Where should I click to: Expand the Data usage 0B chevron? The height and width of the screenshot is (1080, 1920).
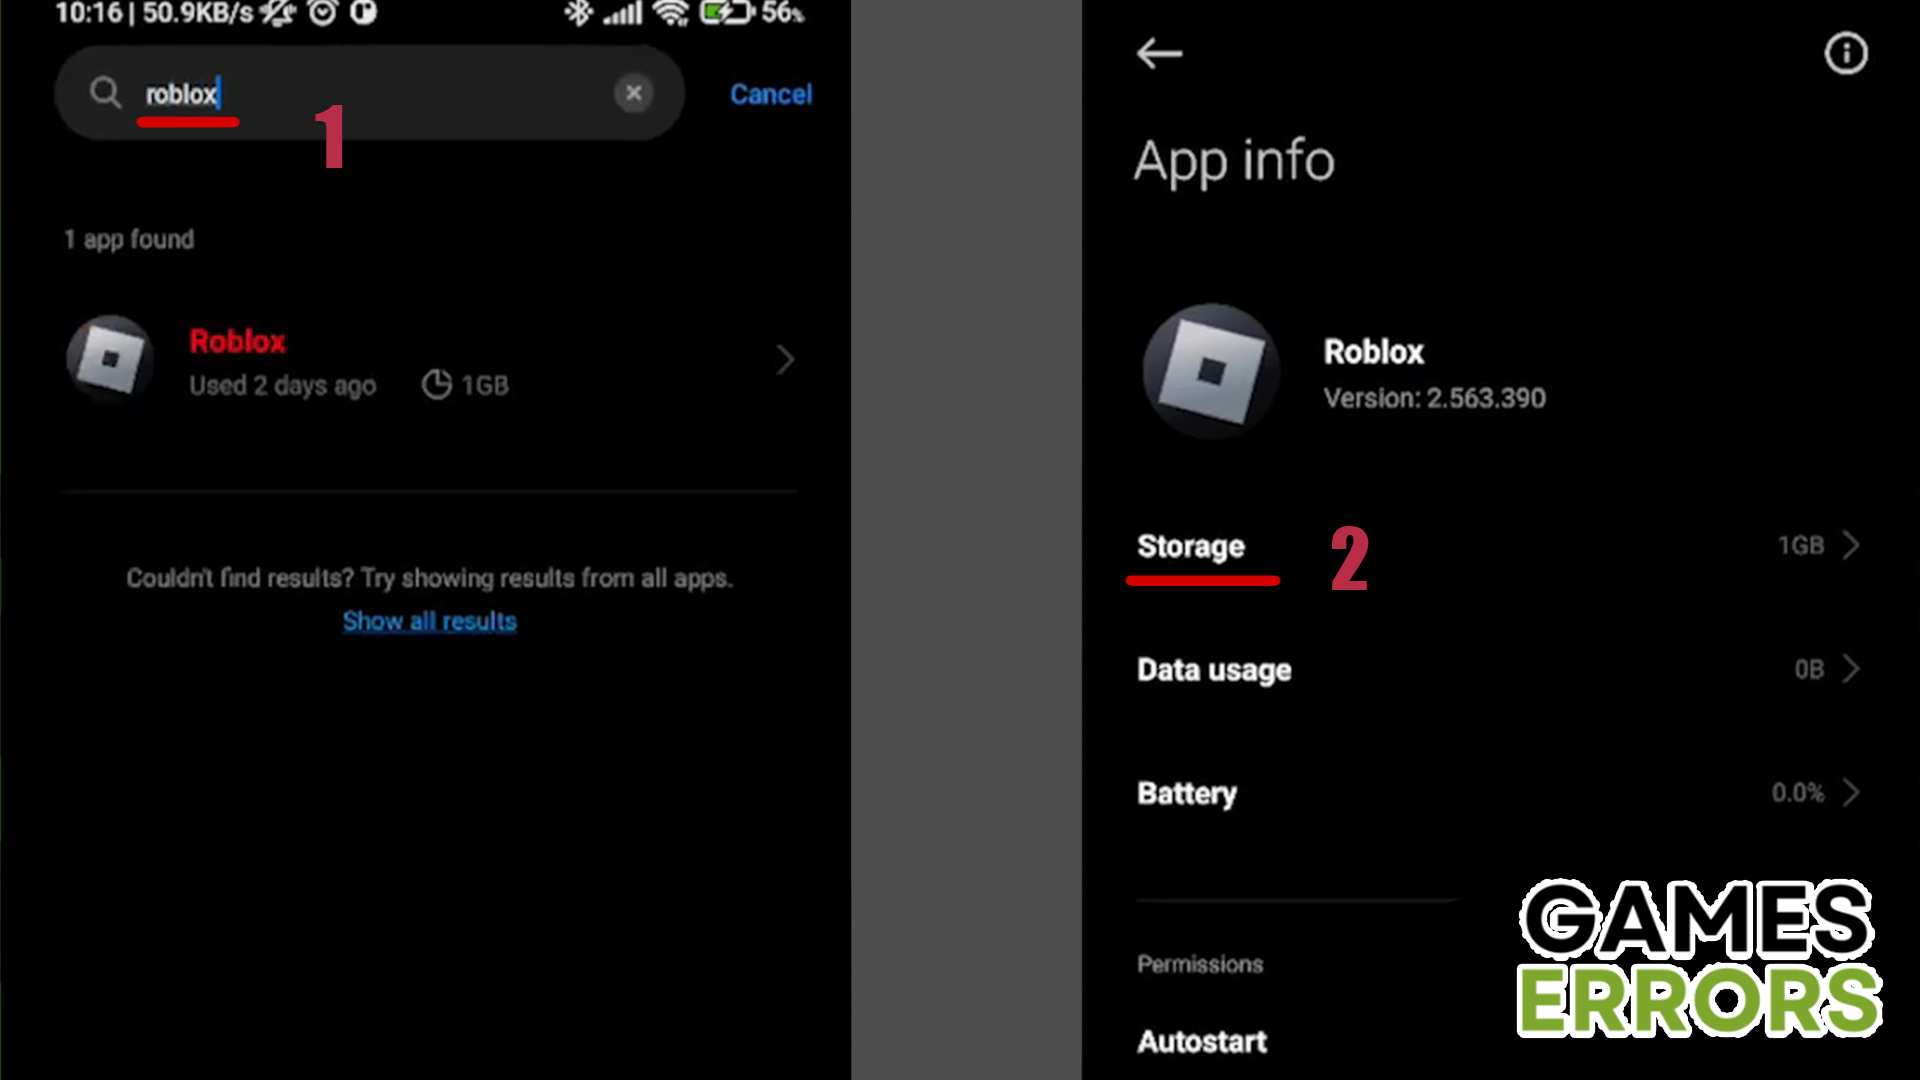(1851, 669)
